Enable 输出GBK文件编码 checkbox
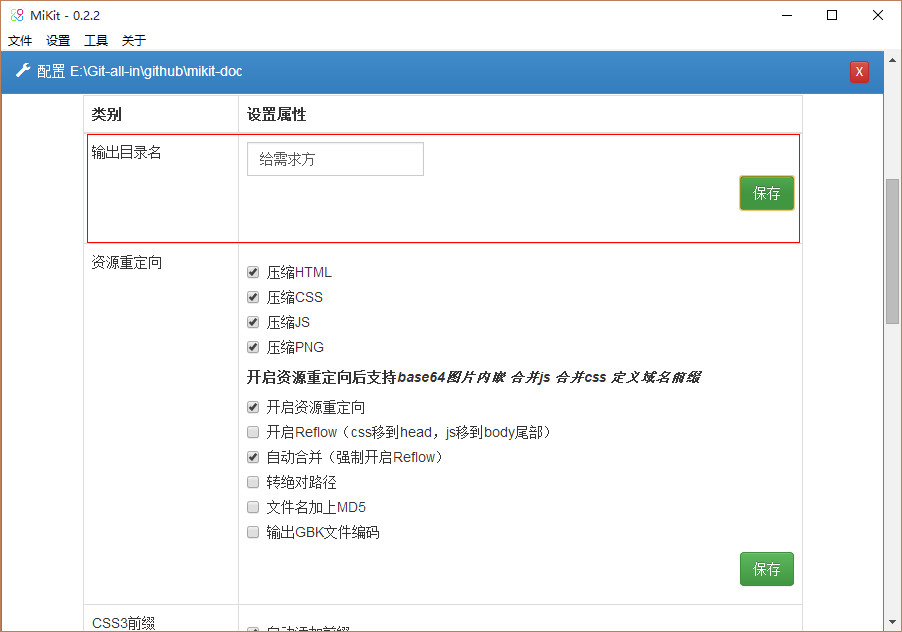This screenshot has width=902, height=632. click(253, 532)
